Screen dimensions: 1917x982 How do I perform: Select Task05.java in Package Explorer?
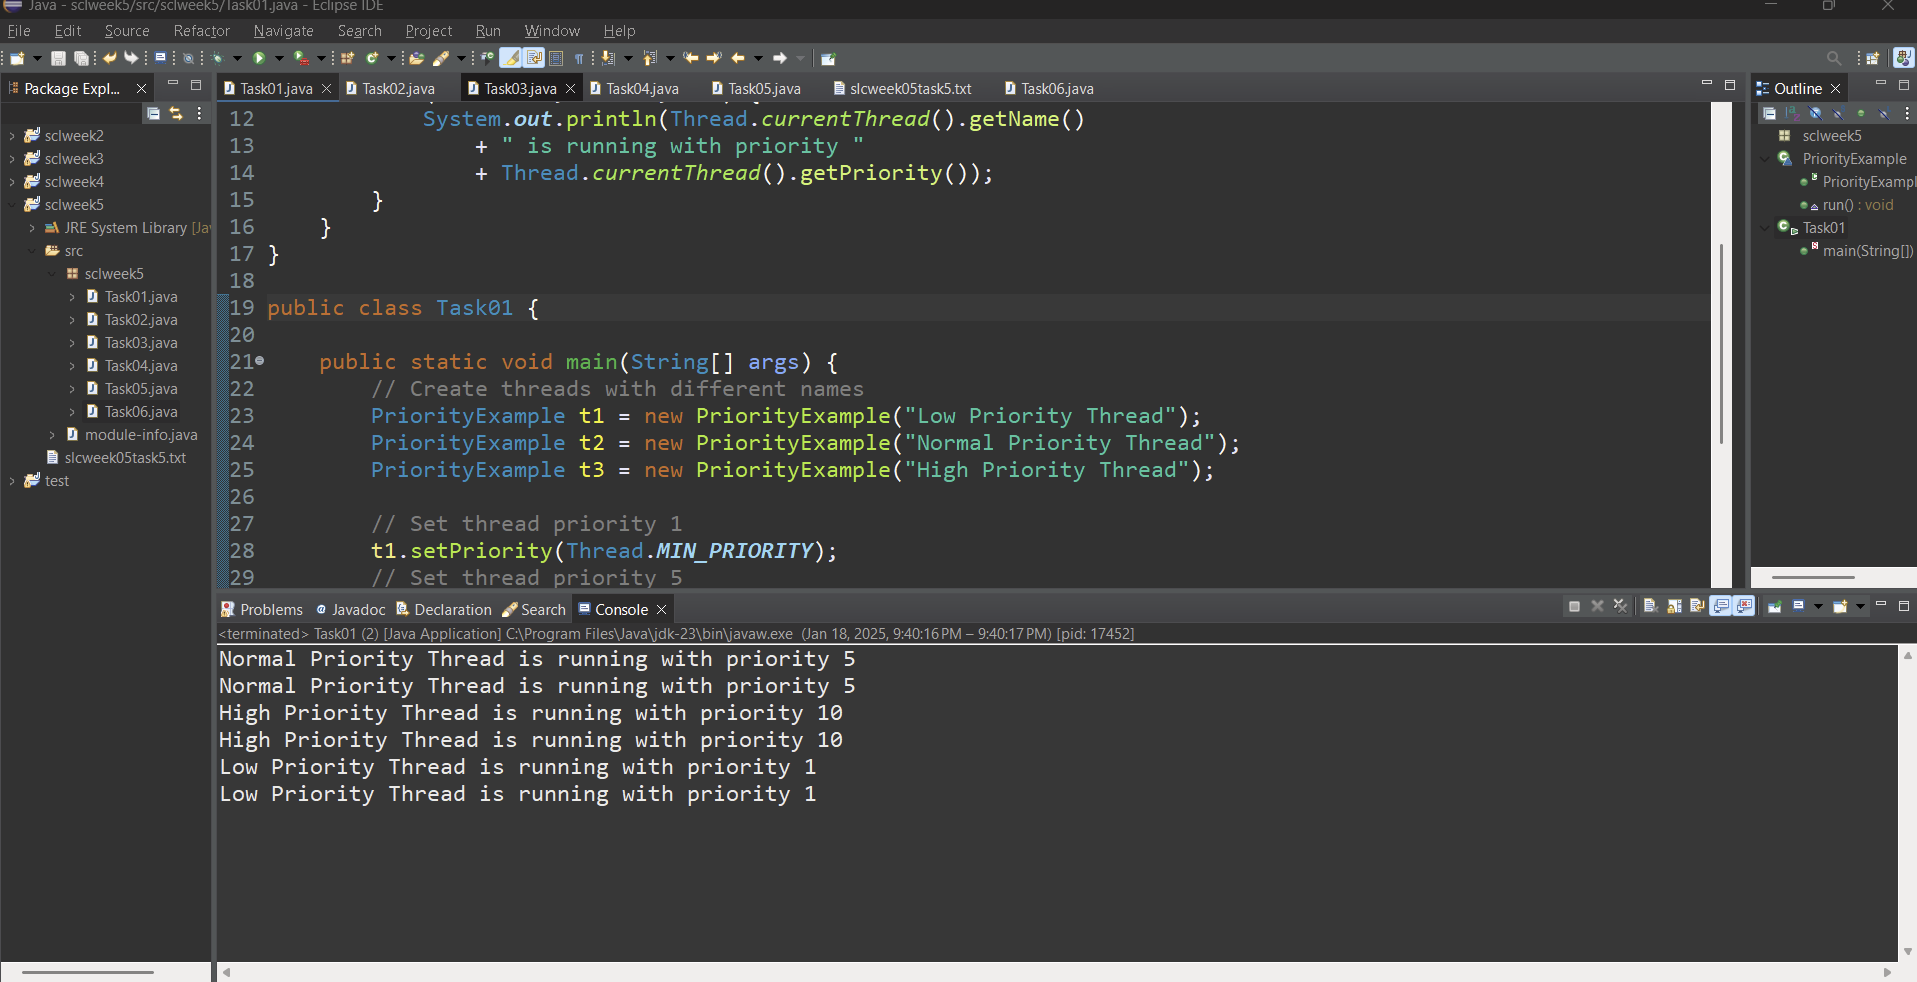click(141, 389)
